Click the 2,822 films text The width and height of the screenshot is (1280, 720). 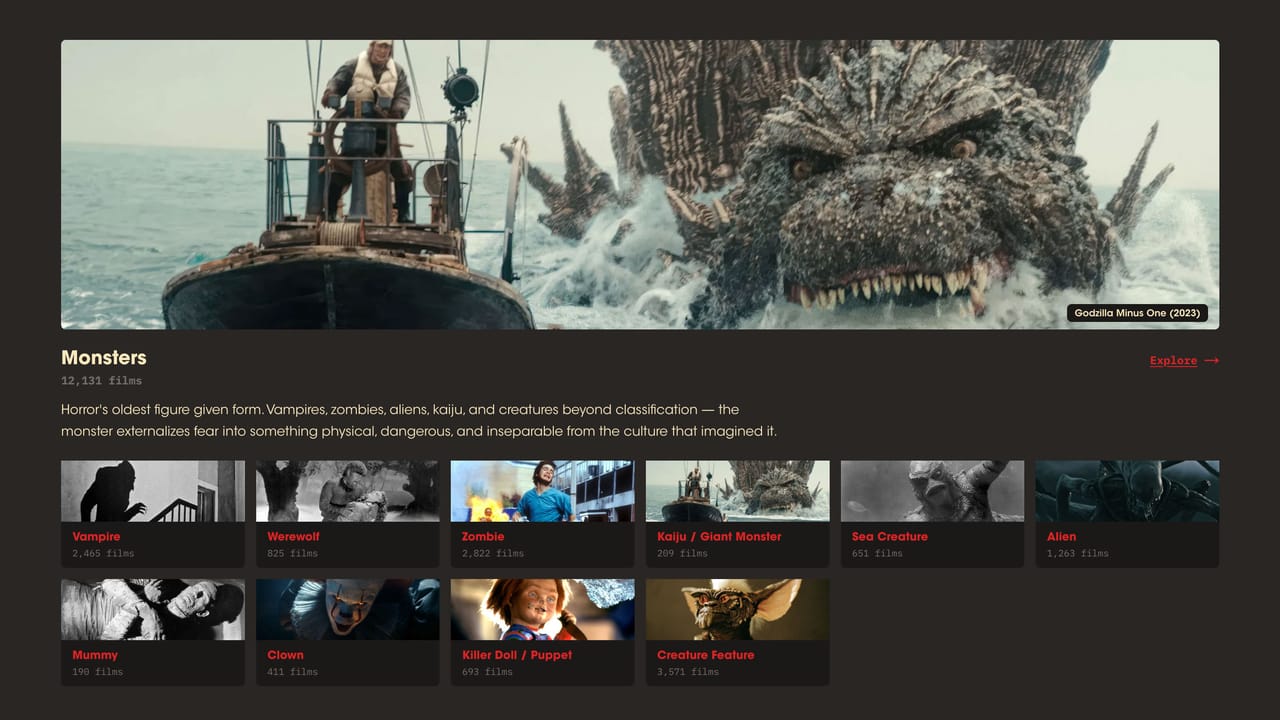pos(493,553)
